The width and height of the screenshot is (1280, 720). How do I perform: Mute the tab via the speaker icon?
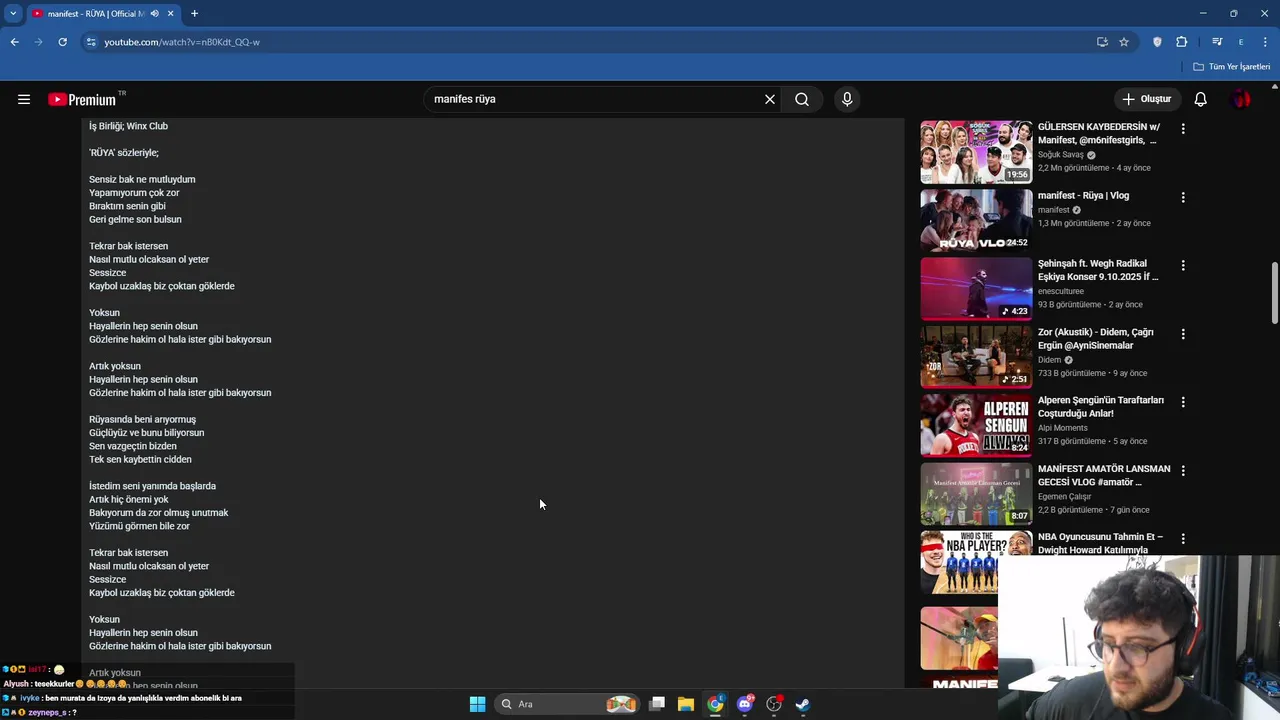[154, 14]
